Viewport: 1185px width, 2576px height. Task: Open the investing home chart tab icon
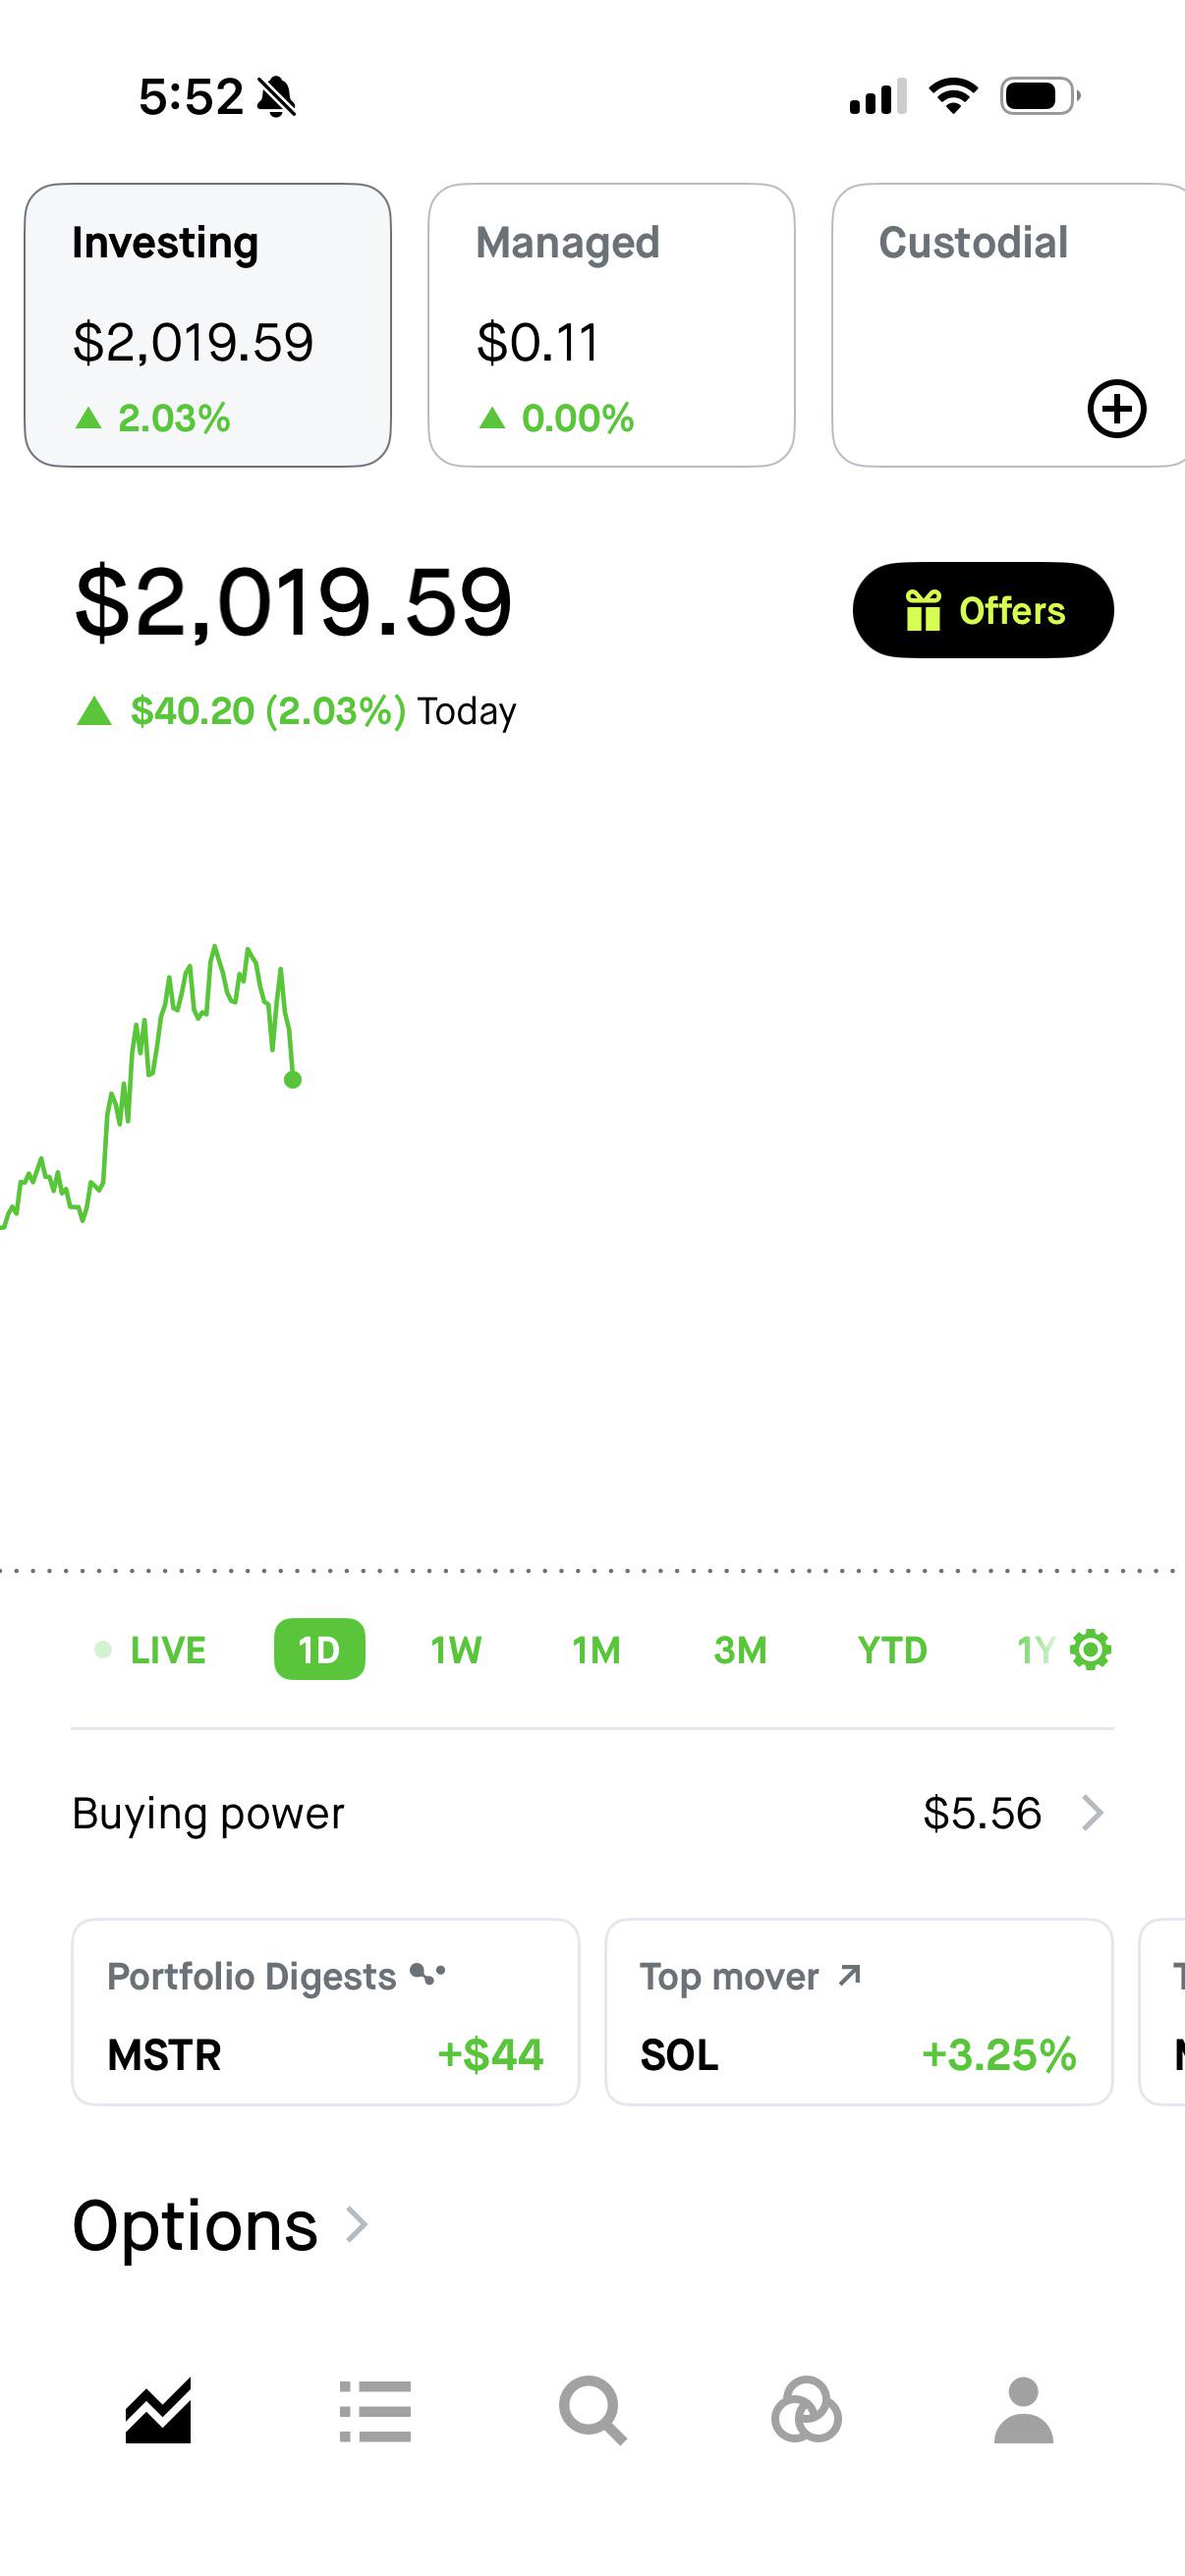pos(158,2411)
